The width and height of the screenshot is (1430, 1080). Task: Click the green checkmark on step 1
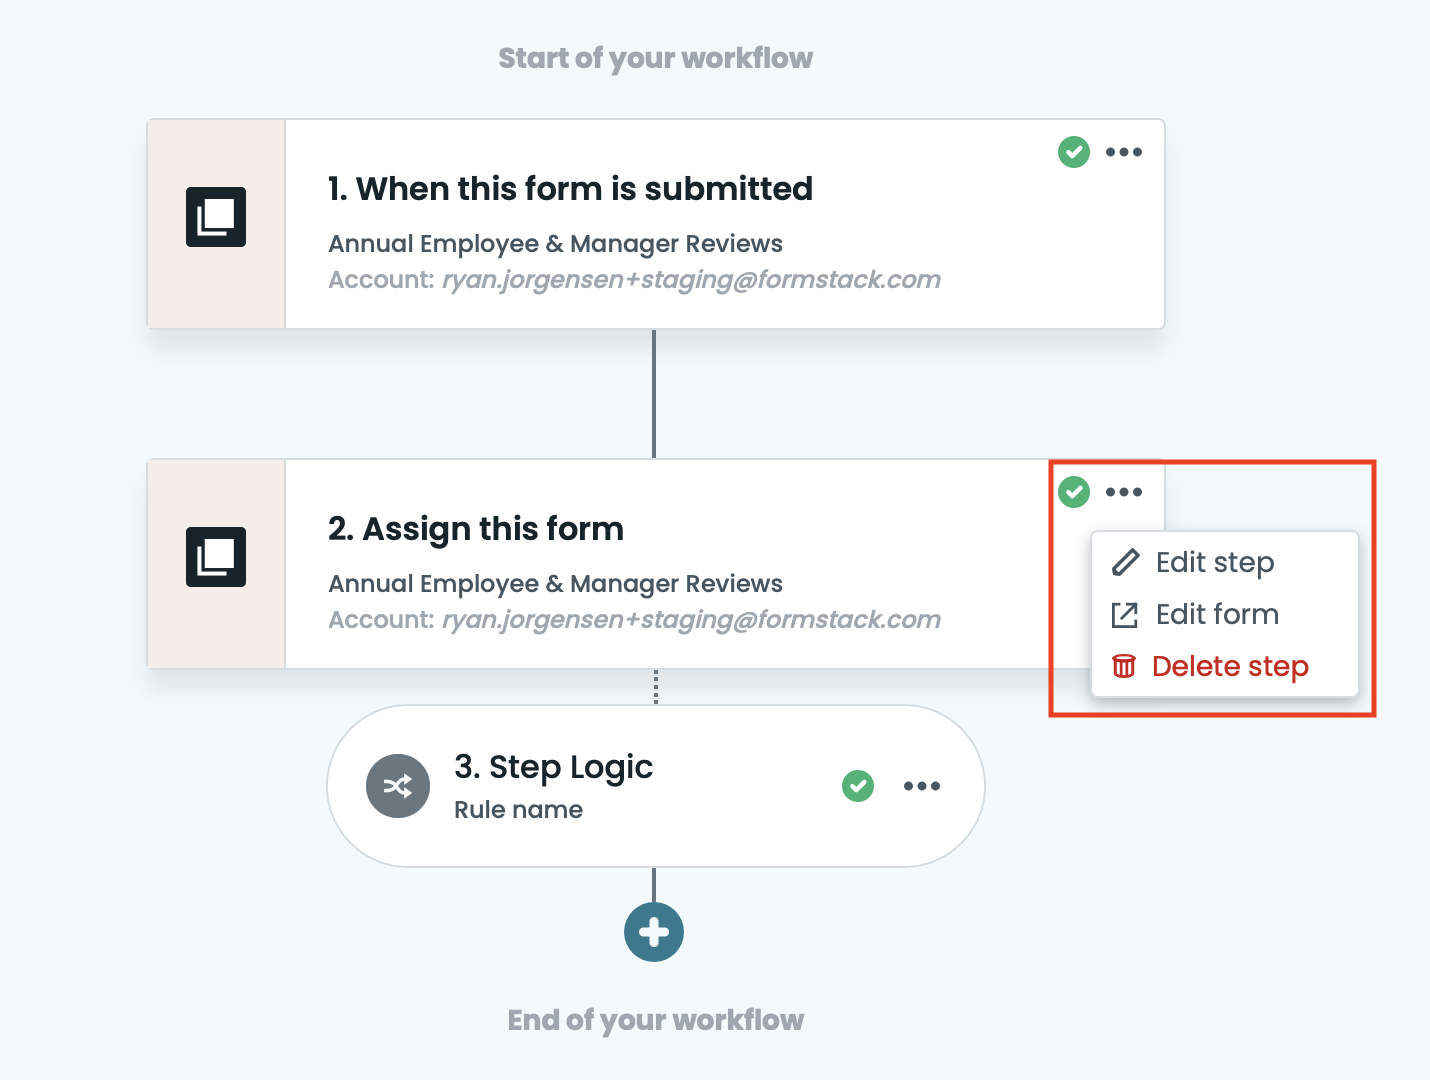point(1074,152)
